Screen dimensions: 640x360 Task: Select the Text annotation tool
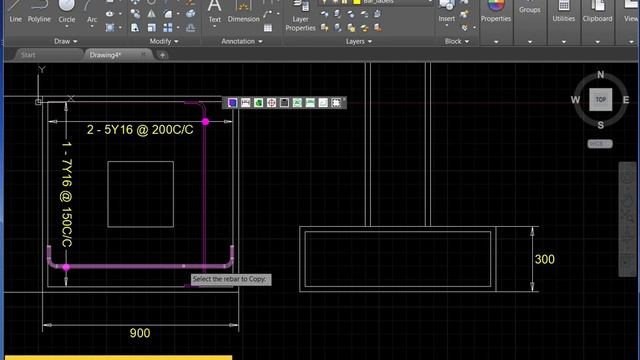pyautogui.click(x=215, y=11)
